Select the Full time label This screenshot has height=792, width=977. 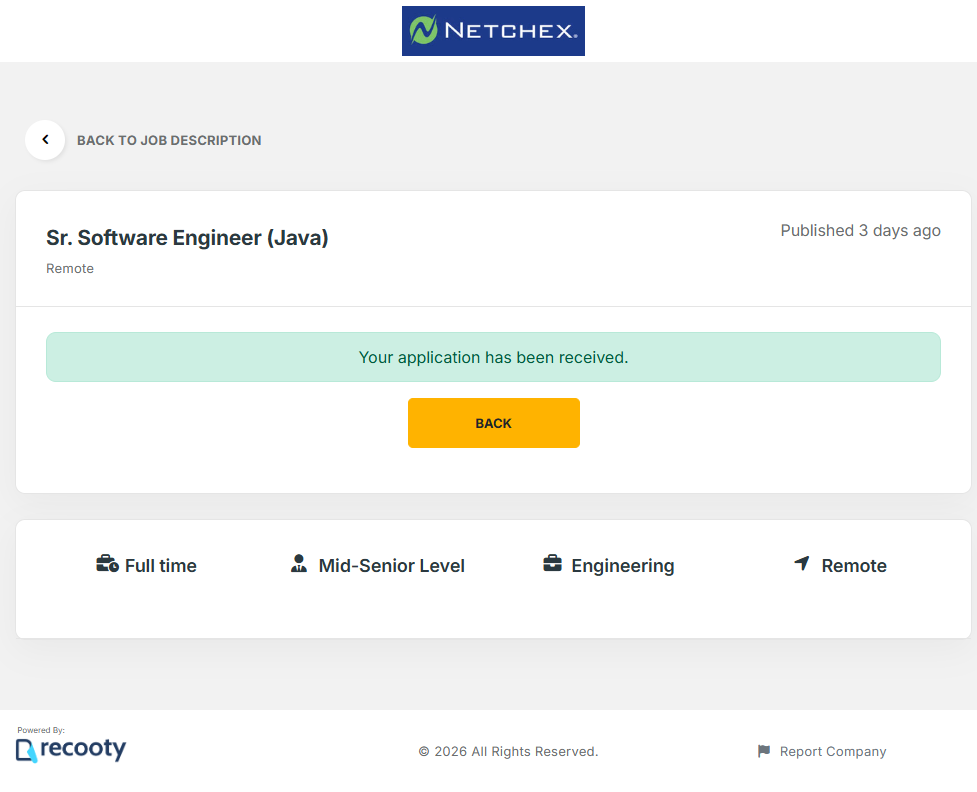click(160, 566)
